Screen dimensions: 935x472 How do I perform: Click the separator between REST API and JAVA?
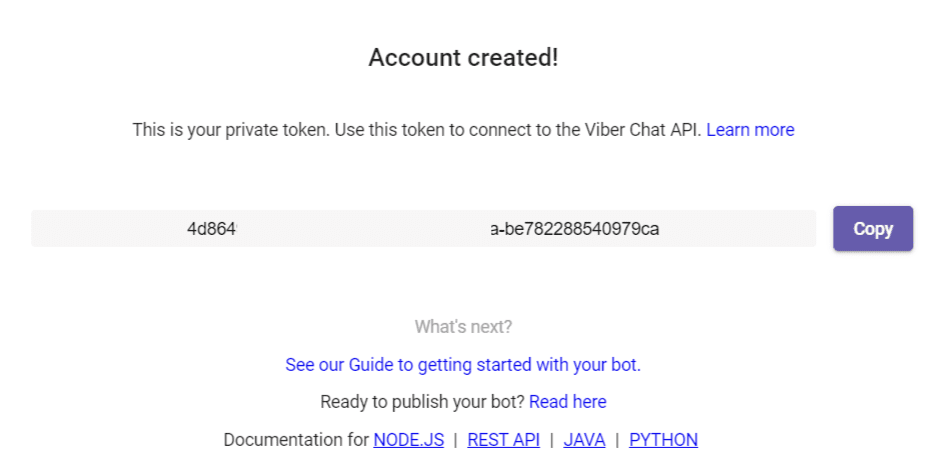click(551, 440)
